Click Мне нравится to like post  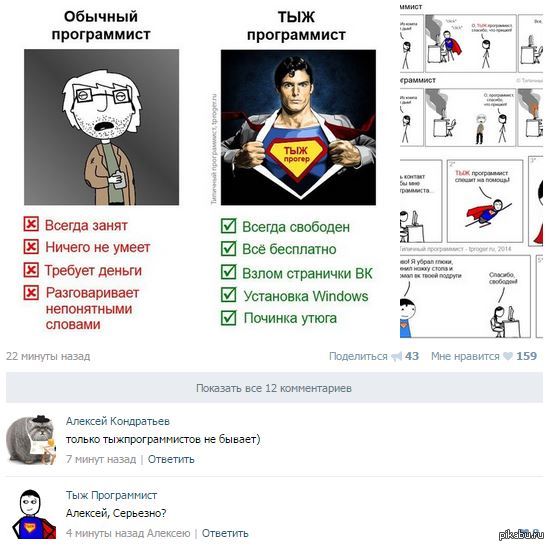pos(465,356)
